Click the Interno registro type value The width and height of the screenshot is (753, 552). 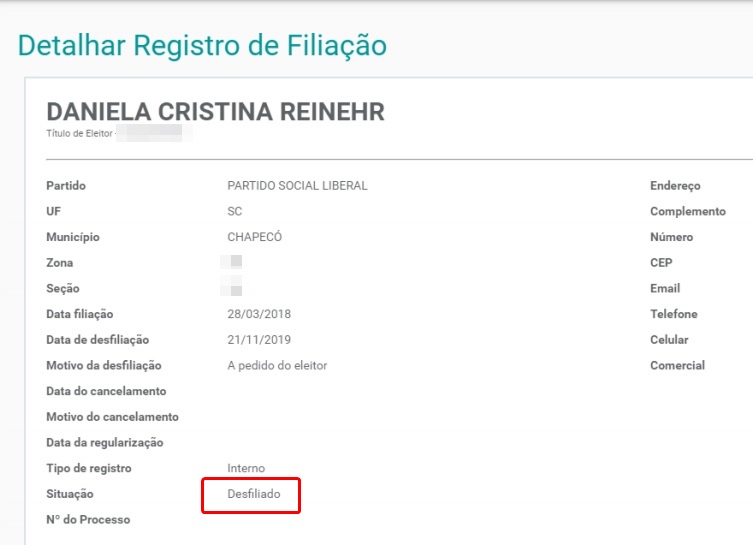246,469
